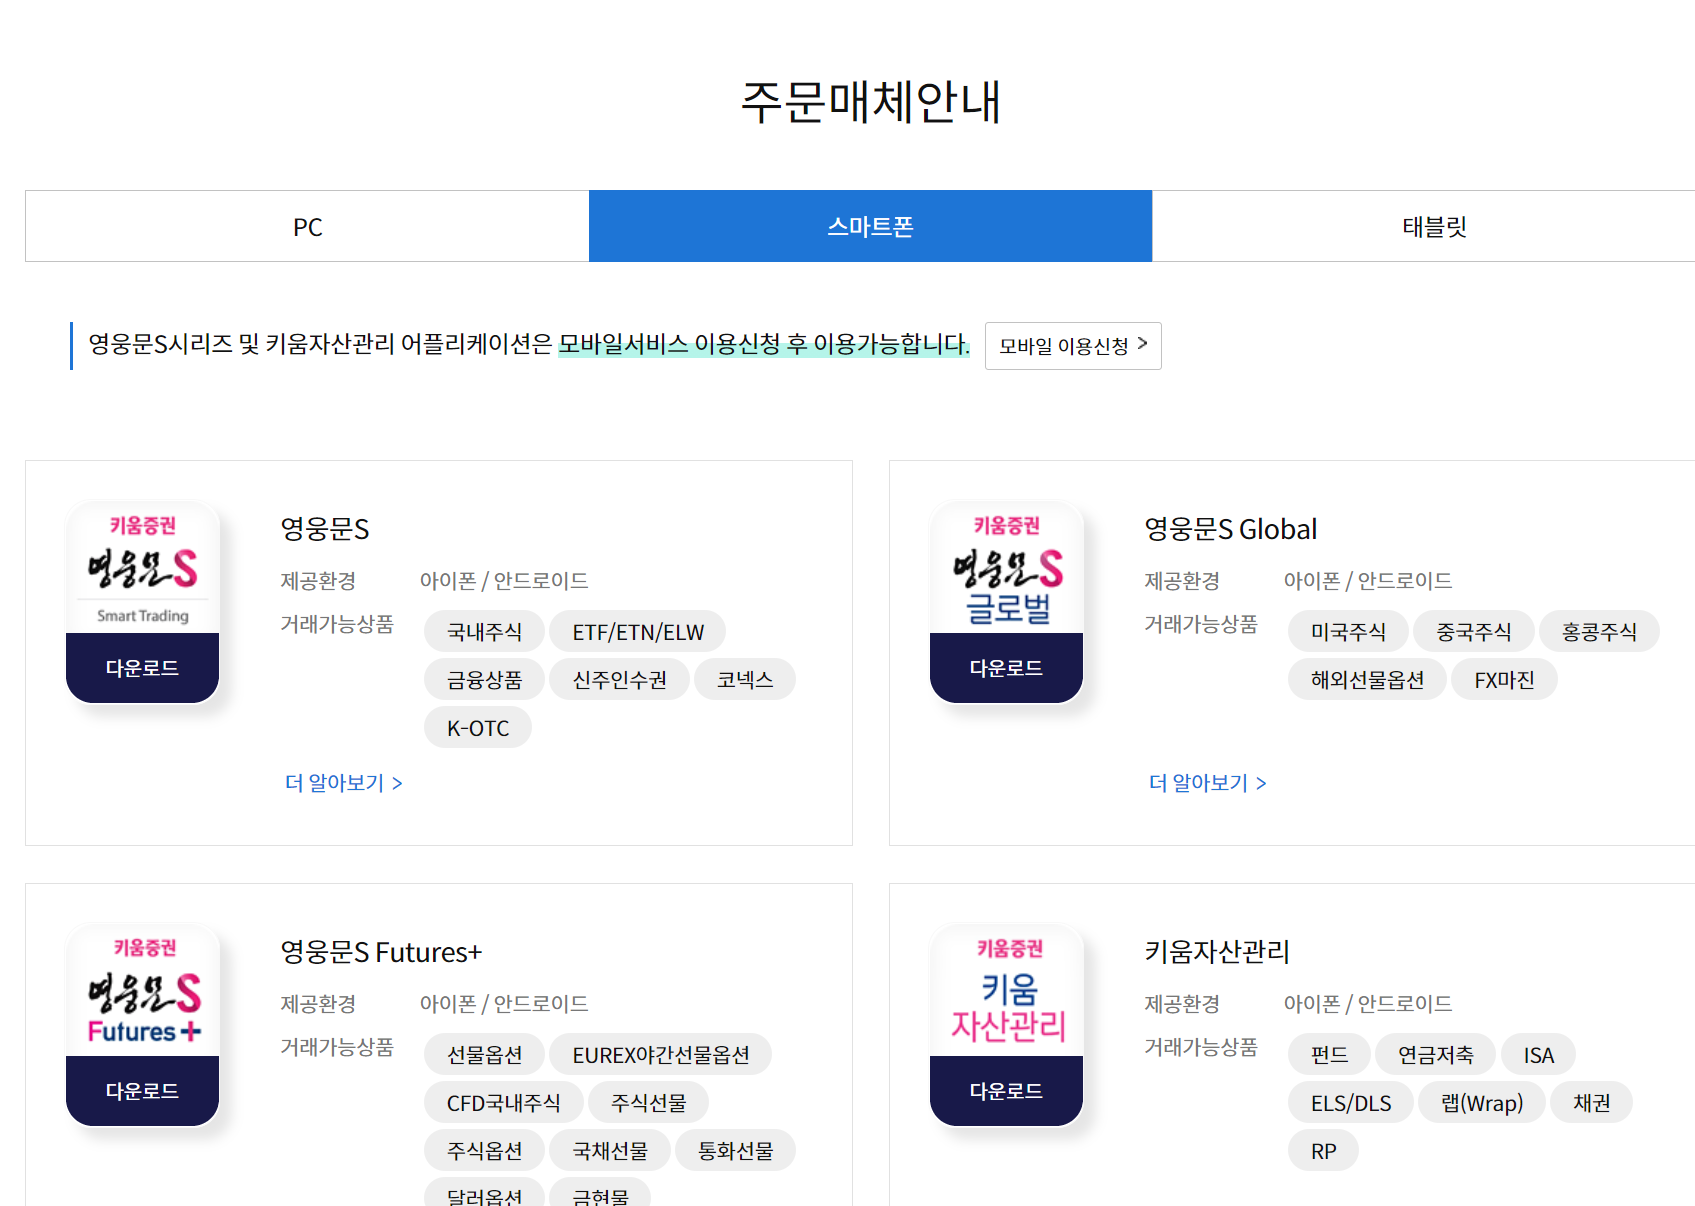Click the 주식옵션 tag
1695x1206 pixels.
484,1151
